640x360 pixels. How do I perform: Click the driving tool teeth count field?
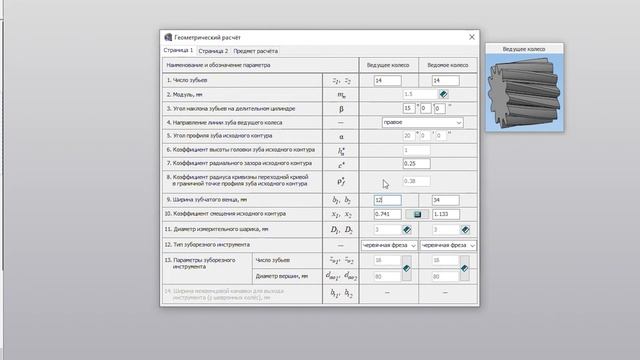(x=387, y=260)
